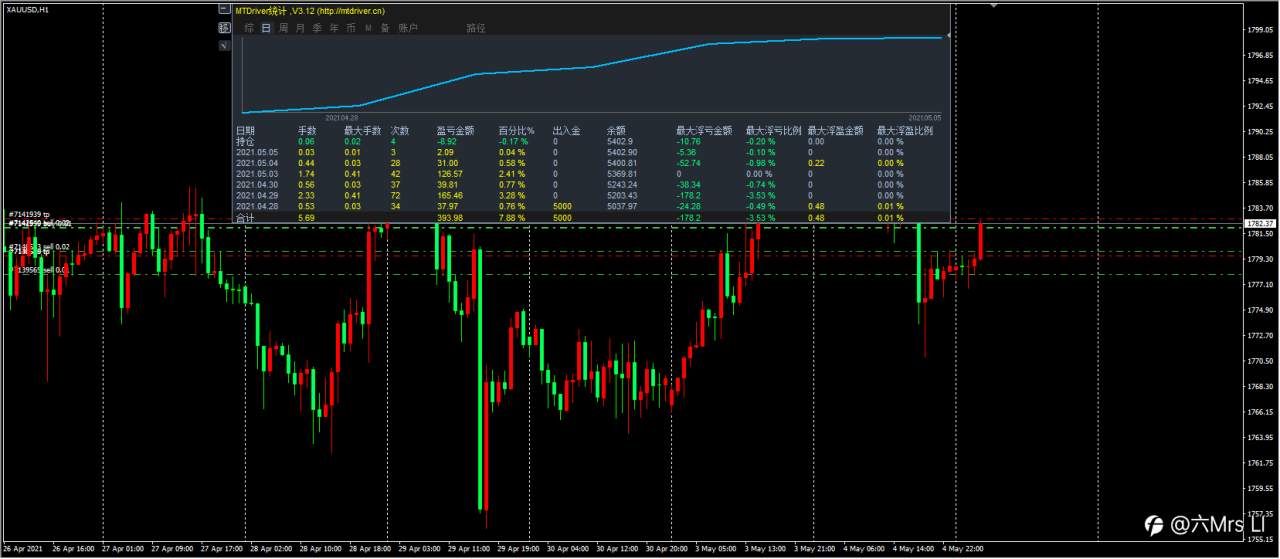This screenshot has height=559, width=1280.
Task: Click the 1770.50 price axis label
Action: point(1261,361)
